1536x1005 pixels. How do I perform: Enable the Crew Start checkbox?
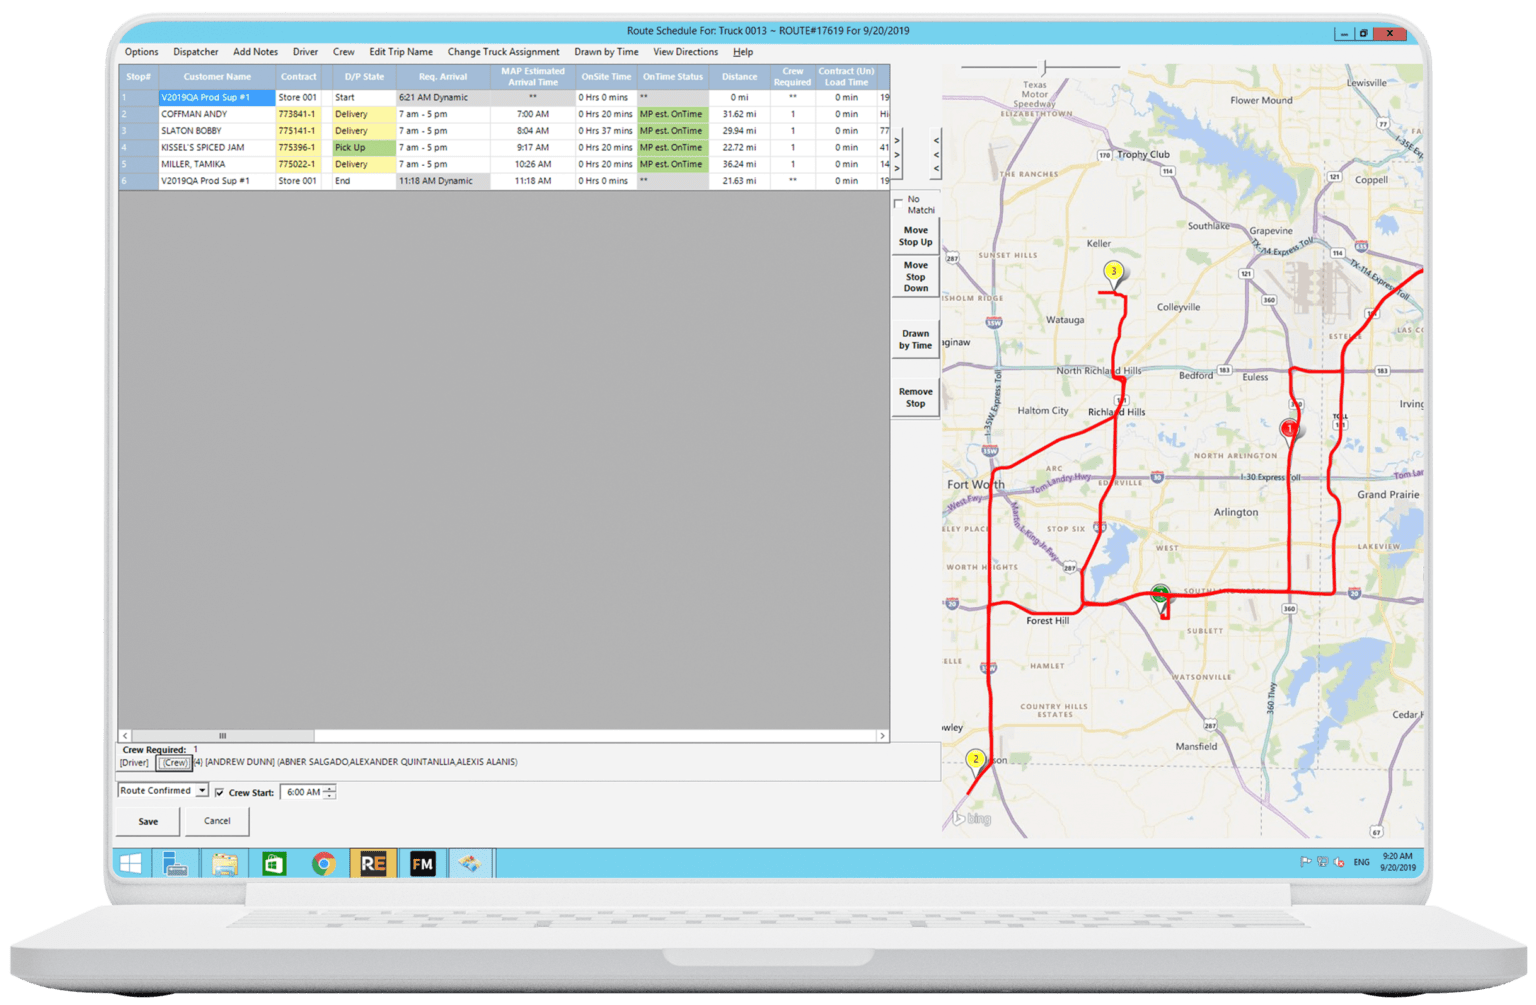pyautogui.click(x=221, y=791)
